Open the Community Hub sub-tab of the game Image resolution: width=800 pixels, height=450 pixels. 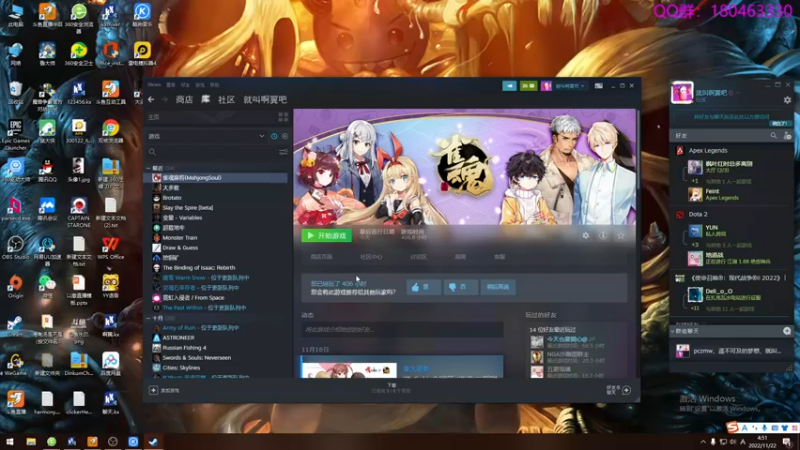pos(371,257)
